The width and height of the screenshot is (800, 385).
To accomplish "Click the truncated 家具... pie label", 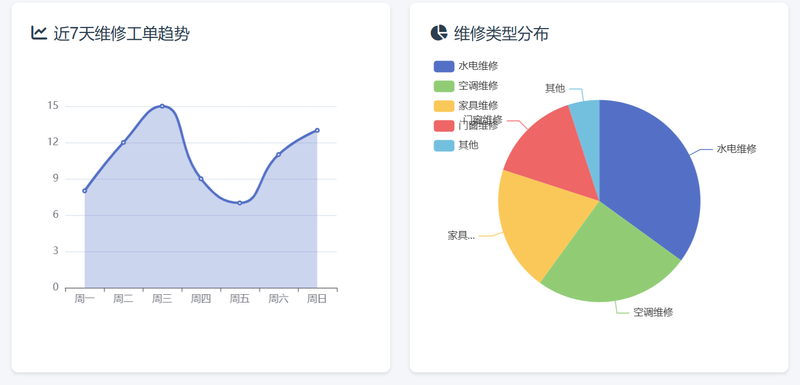I will pos(461,236).
